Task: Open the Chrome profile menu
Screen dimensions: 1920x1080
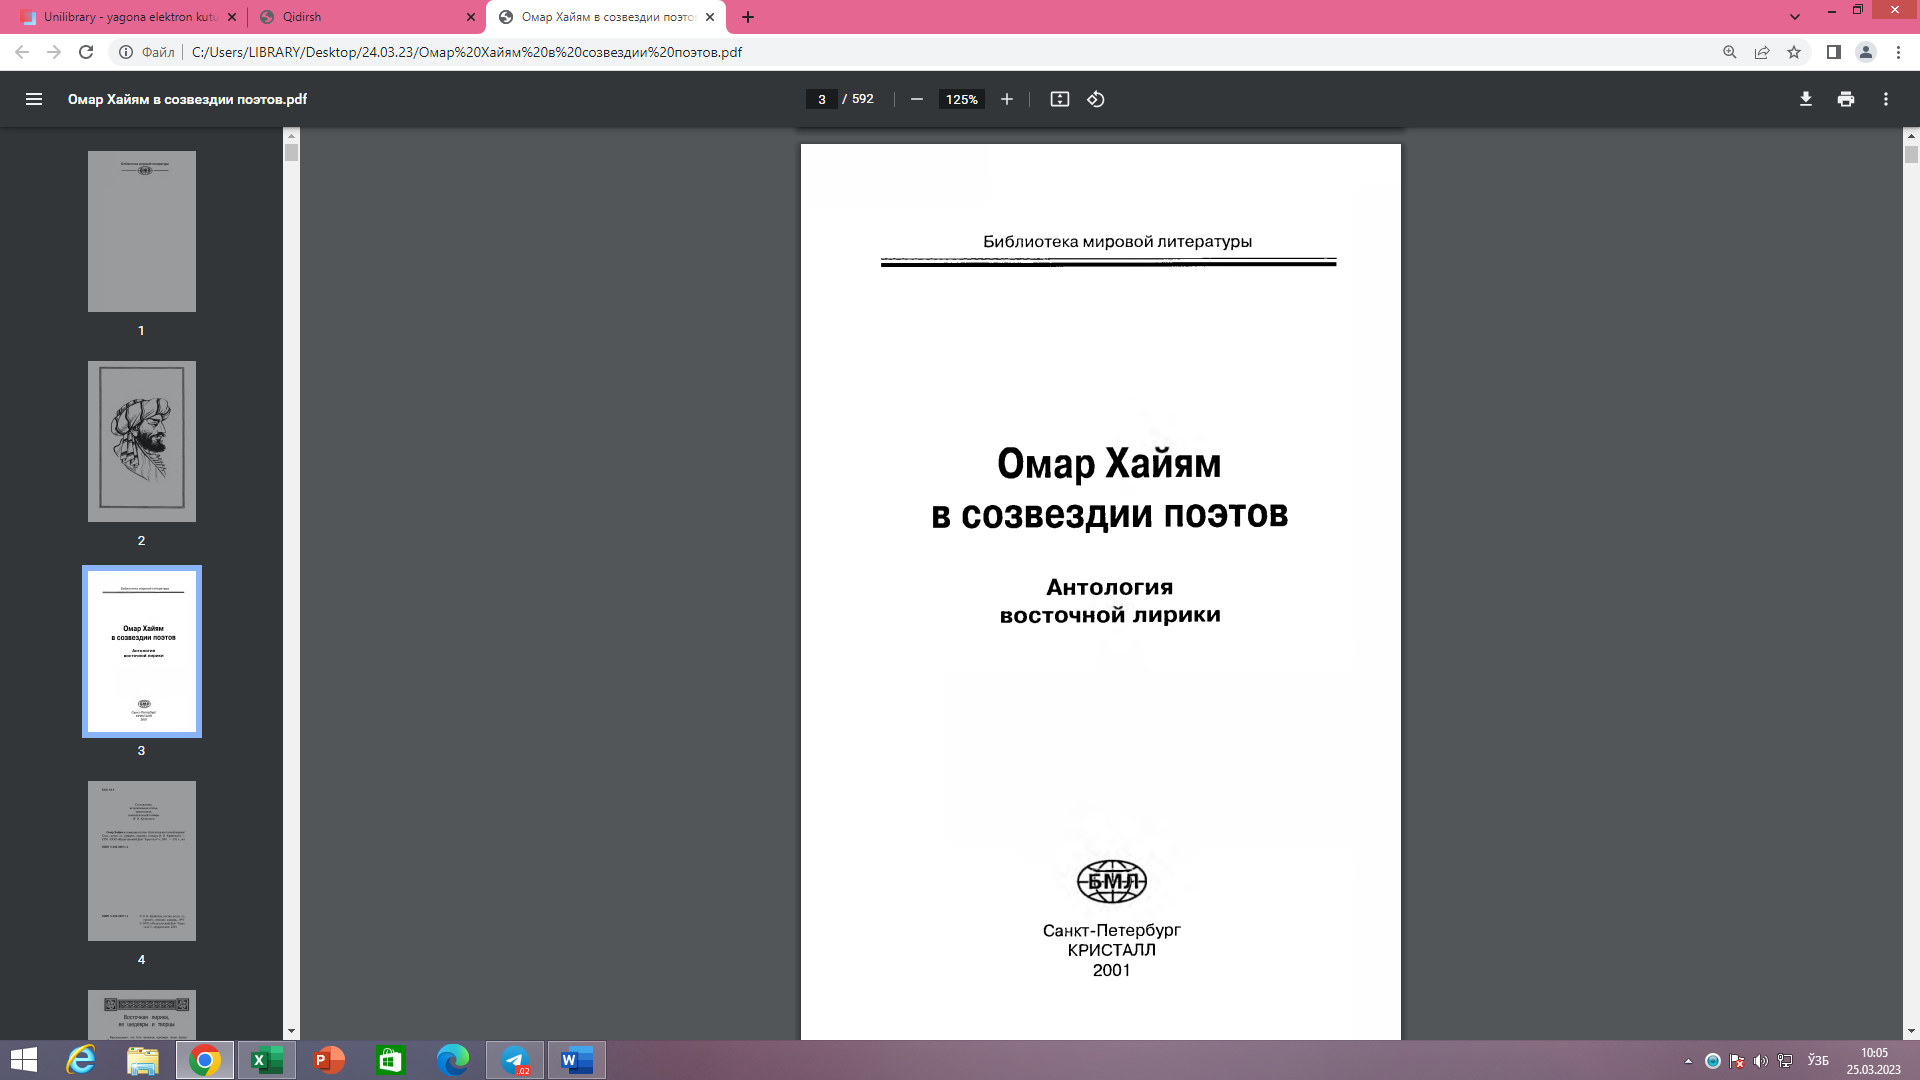Action: pyautogui.click(x=1866, y=52)
